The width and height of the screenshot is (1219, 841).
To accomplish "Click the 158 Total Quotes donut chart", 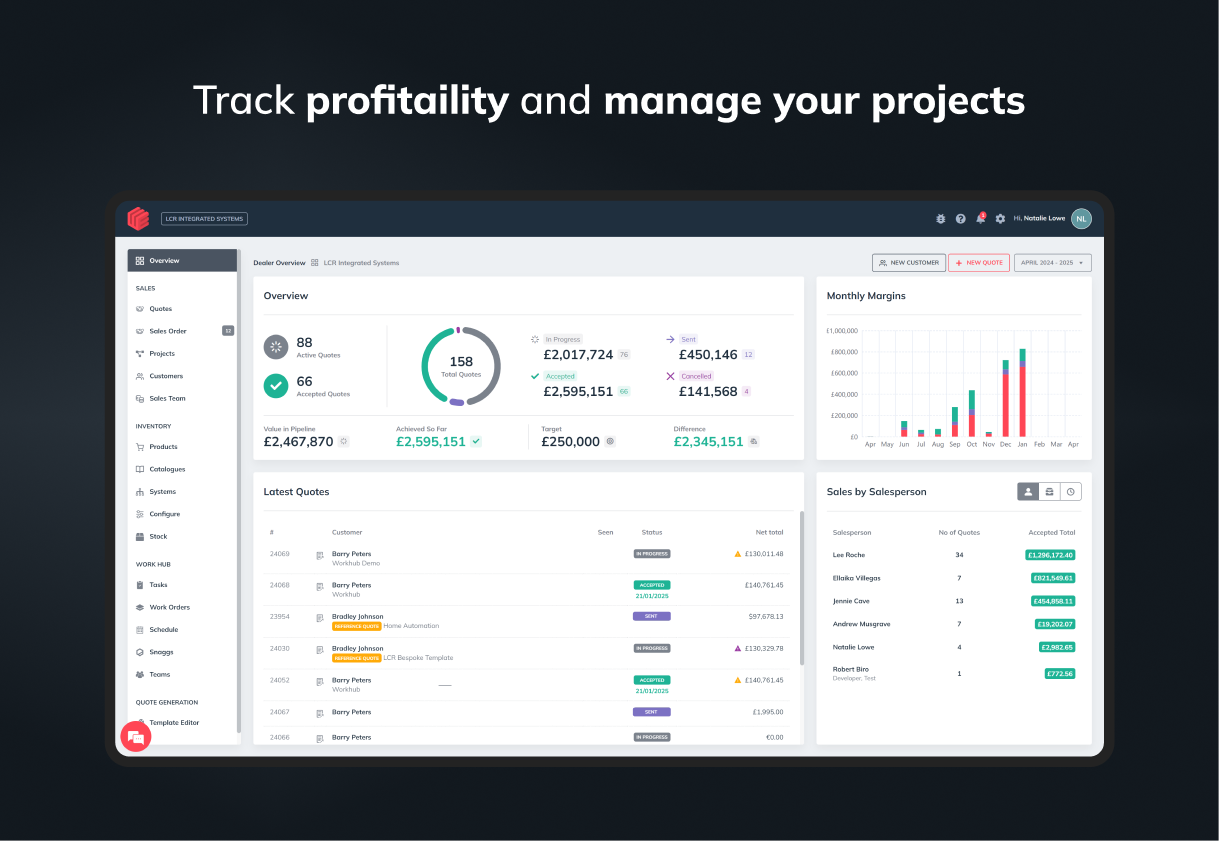I will (461, 366).
